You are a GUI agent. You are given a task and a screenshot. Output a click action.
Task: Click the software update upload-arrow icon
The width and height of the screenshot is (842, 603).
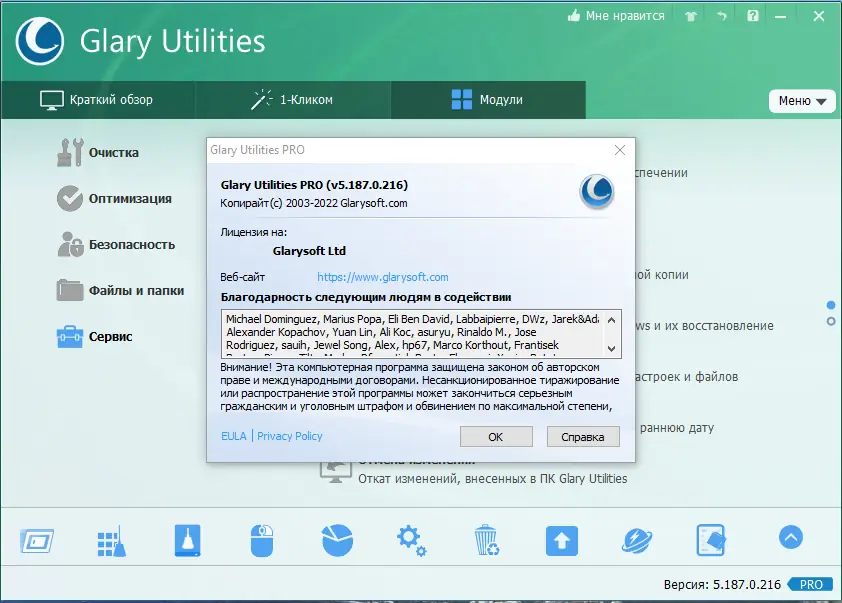pyautogui.click(x=561, y=538)
